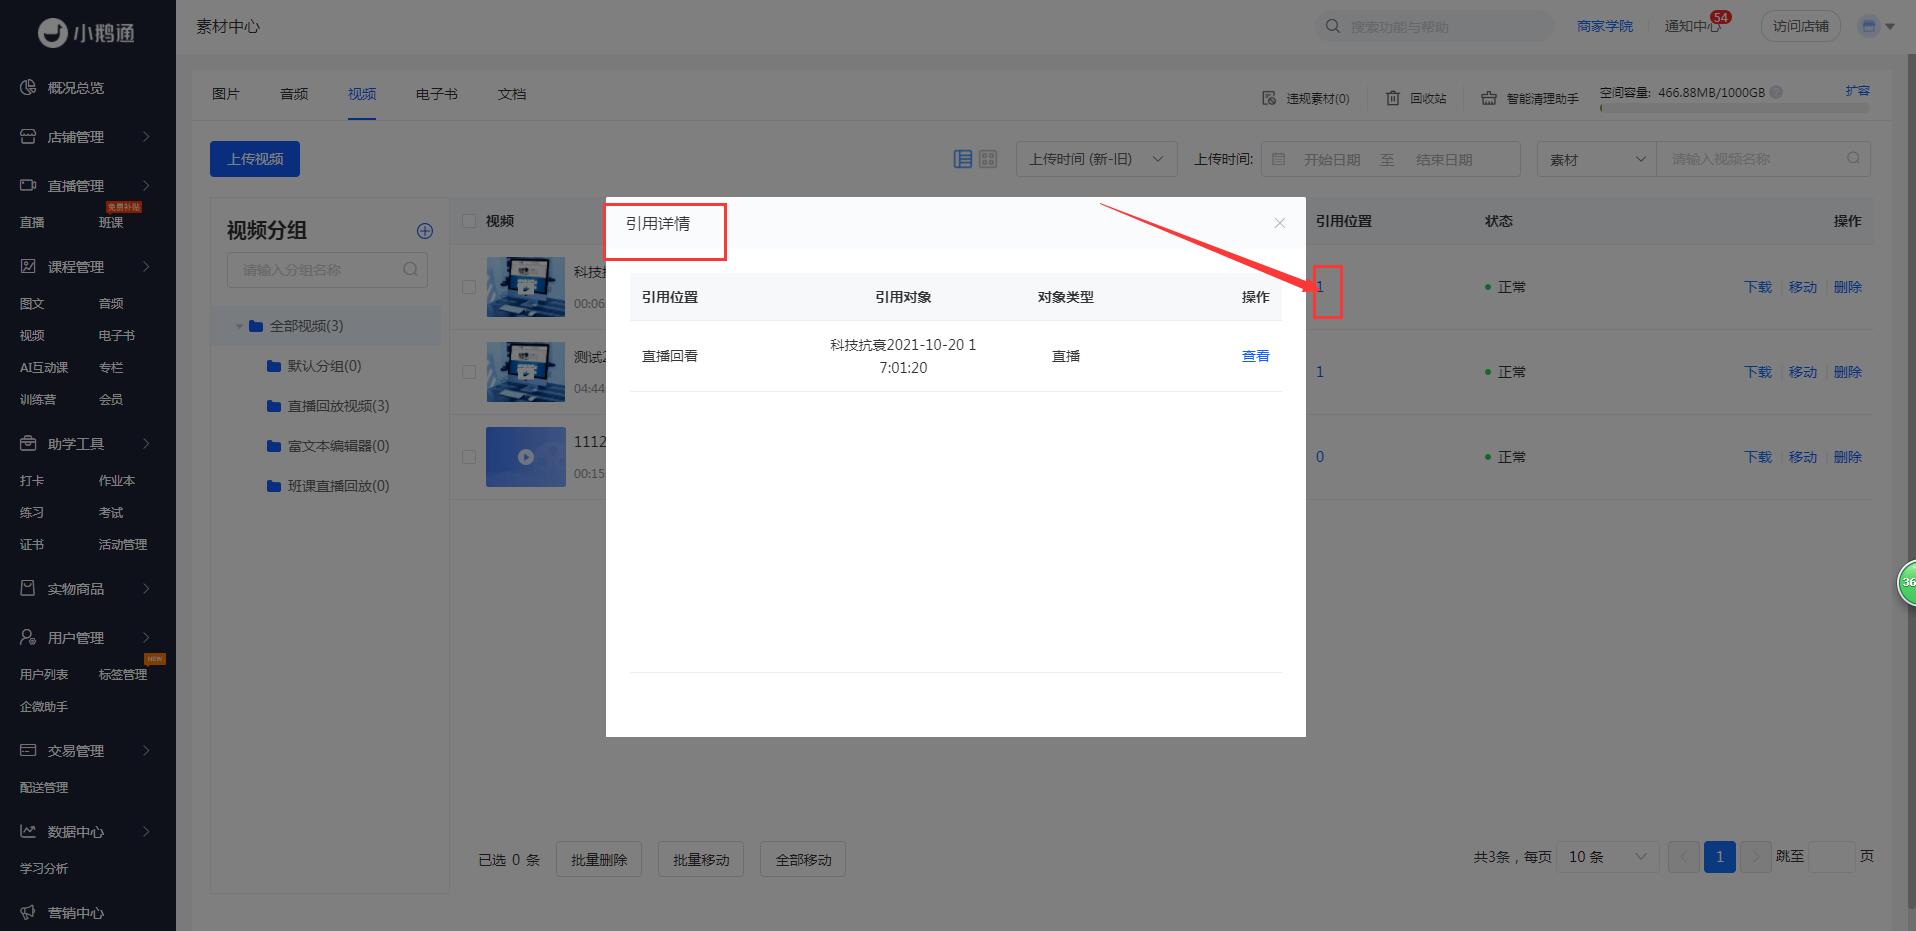
Task: Switch to grid view layout icon
Action: 988,159
